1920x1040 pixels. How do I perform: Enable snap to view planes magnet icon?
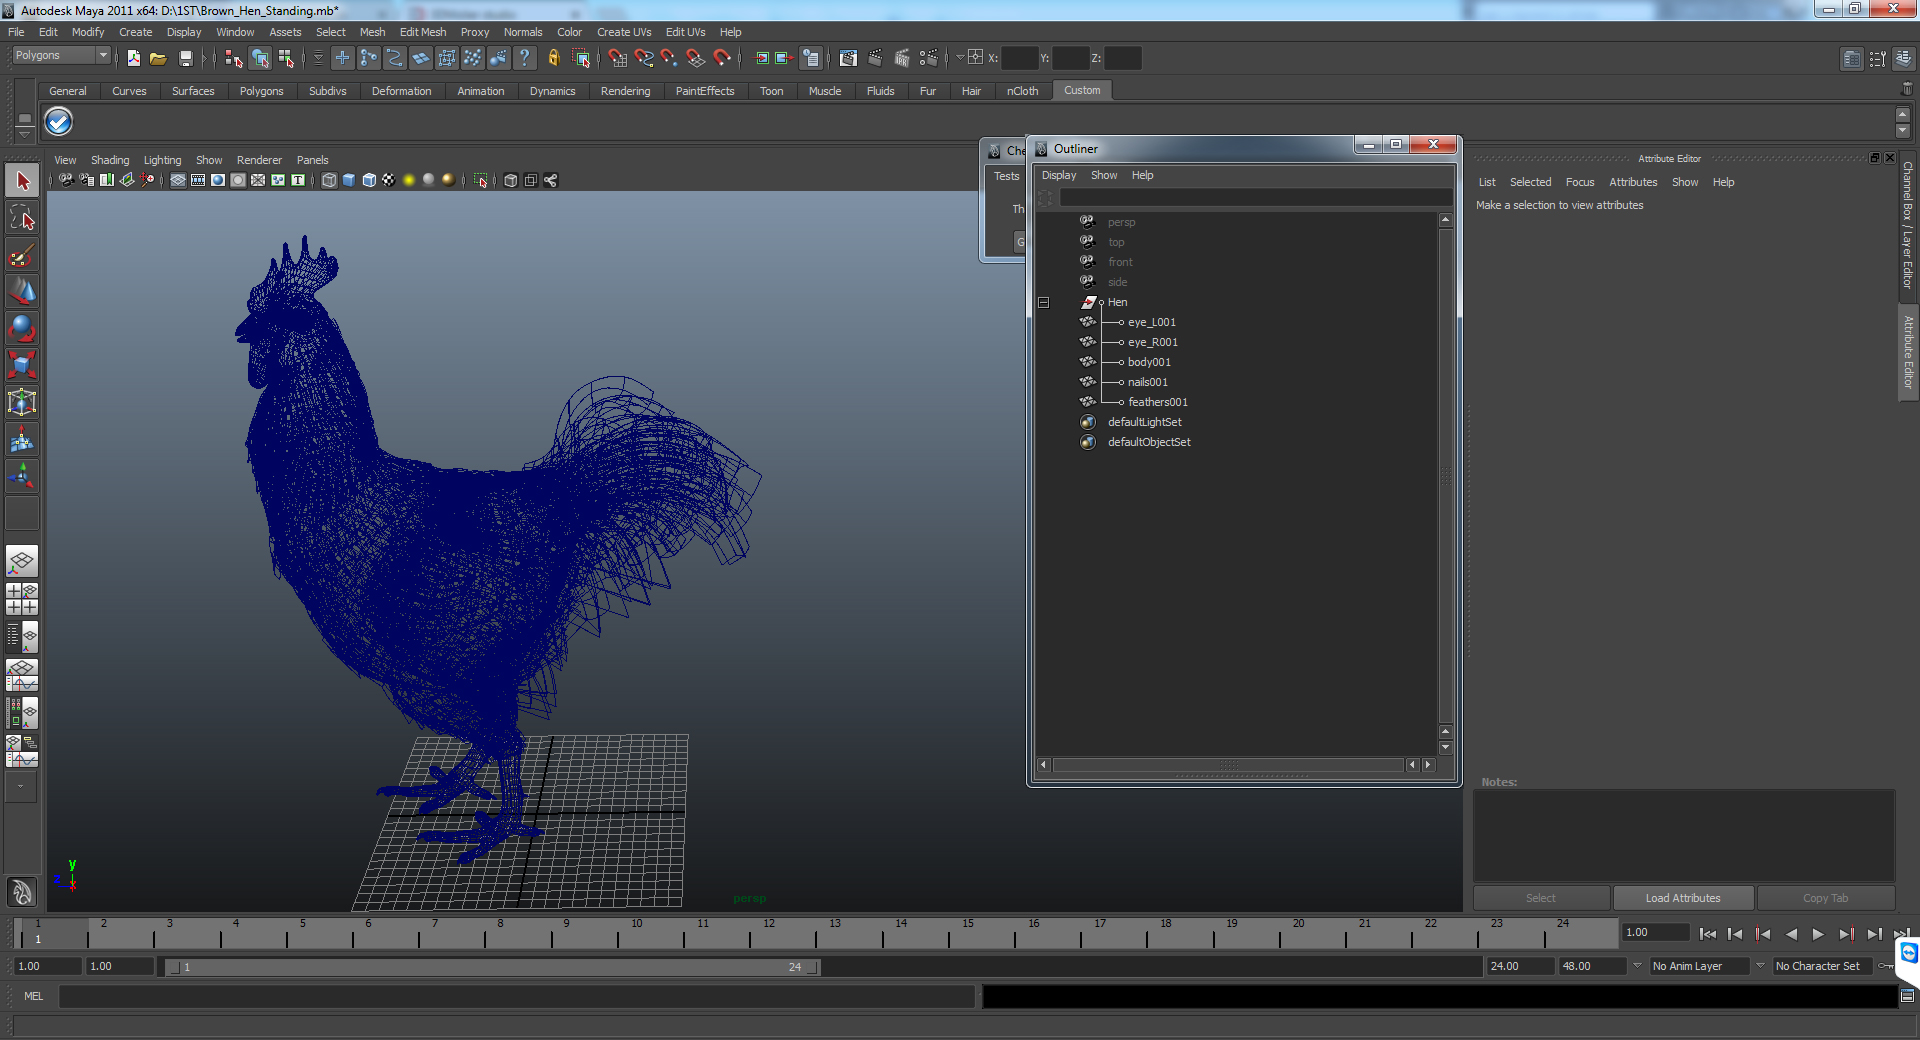point(695,58)
